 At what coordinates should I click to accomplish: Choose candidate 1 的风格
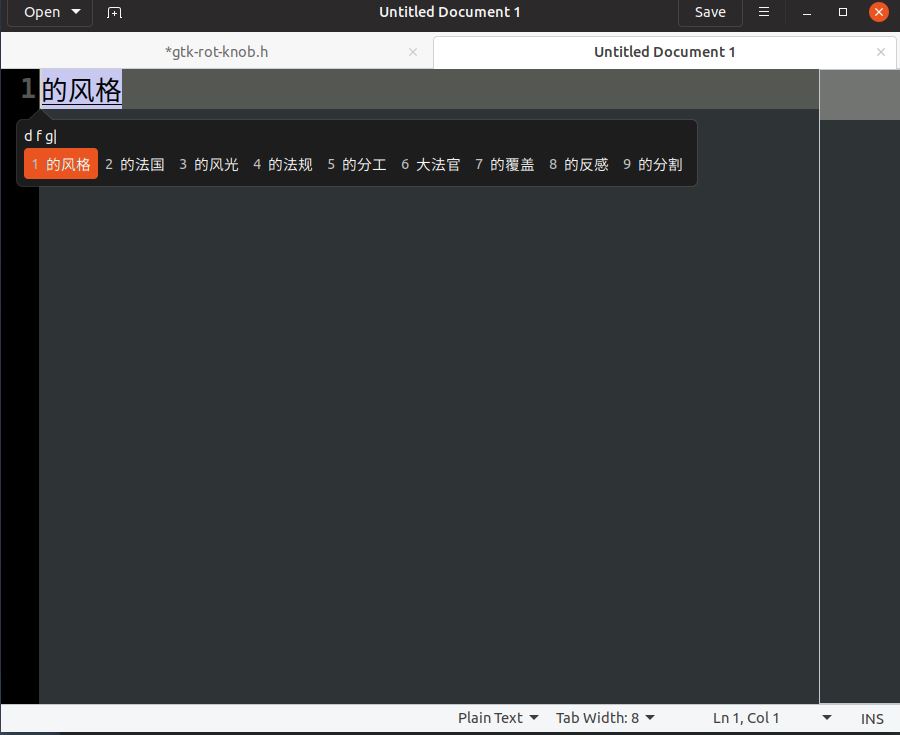[x=61, y=164]
